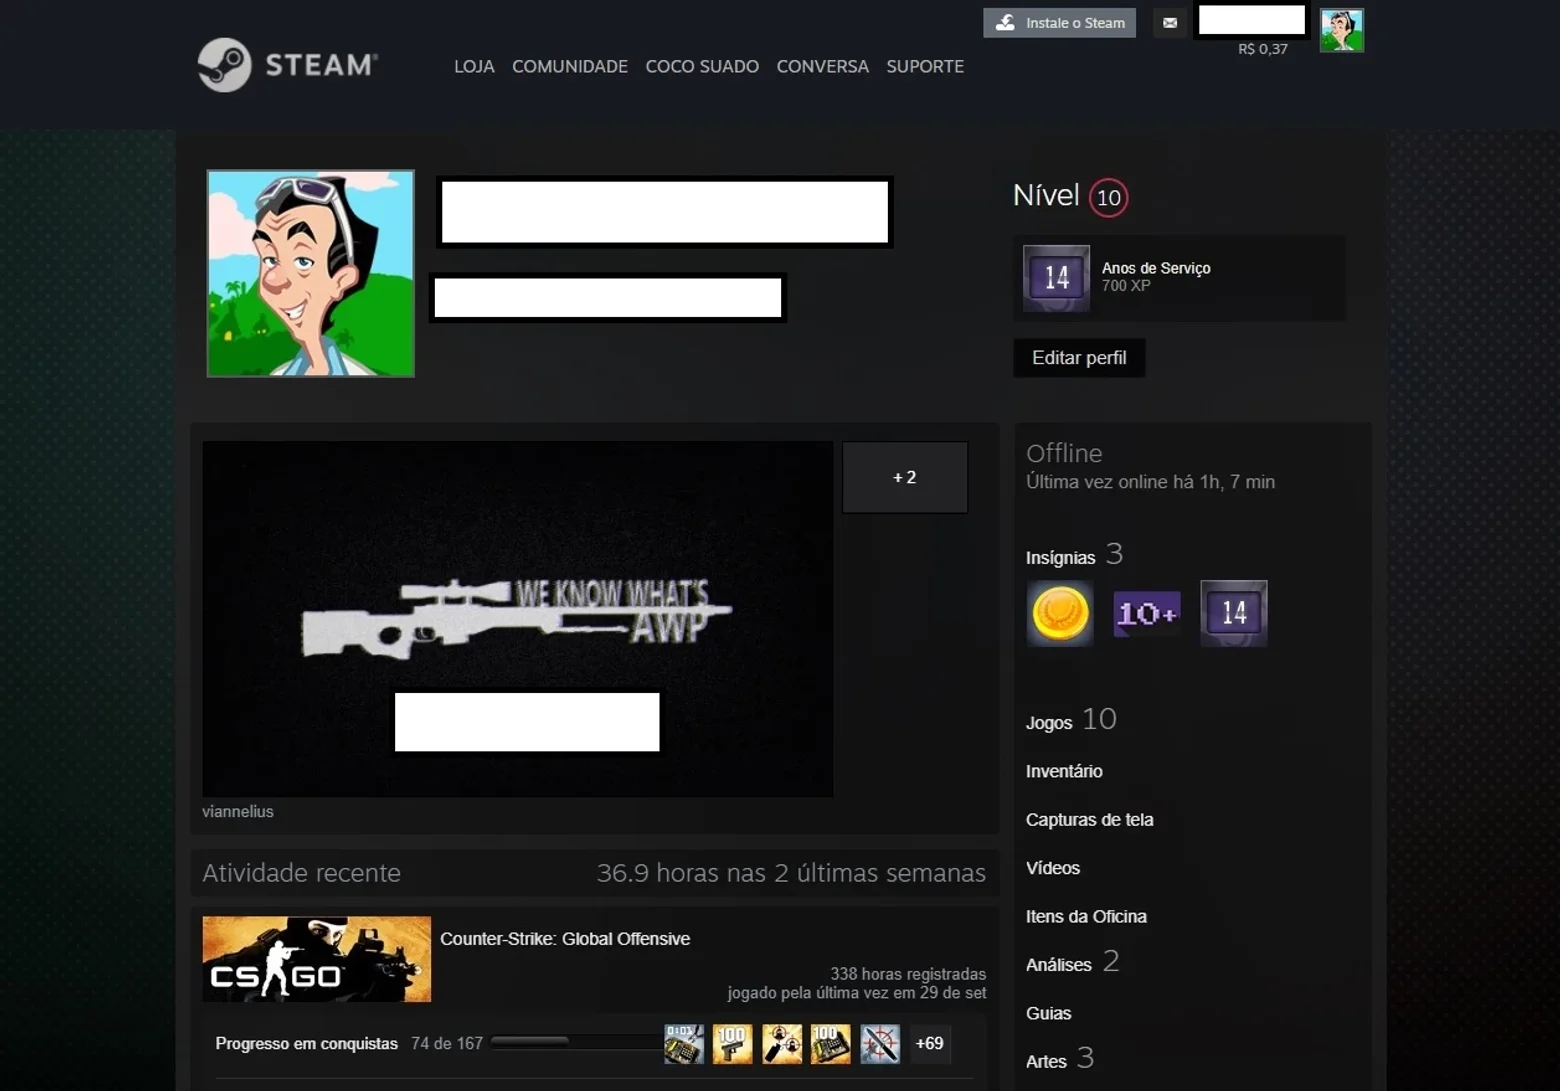
Task: Click the viannelius artwork caption
Action: pyautogui.click(x=238, y=812)
